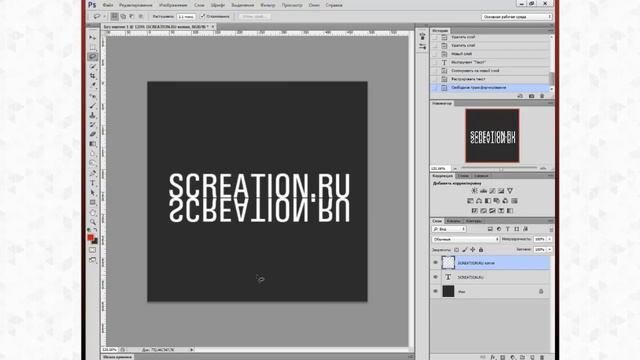The height and width of the screenshot is (360, 640).
Task: Click the Refine Edge button
Action: pos(254,16)
